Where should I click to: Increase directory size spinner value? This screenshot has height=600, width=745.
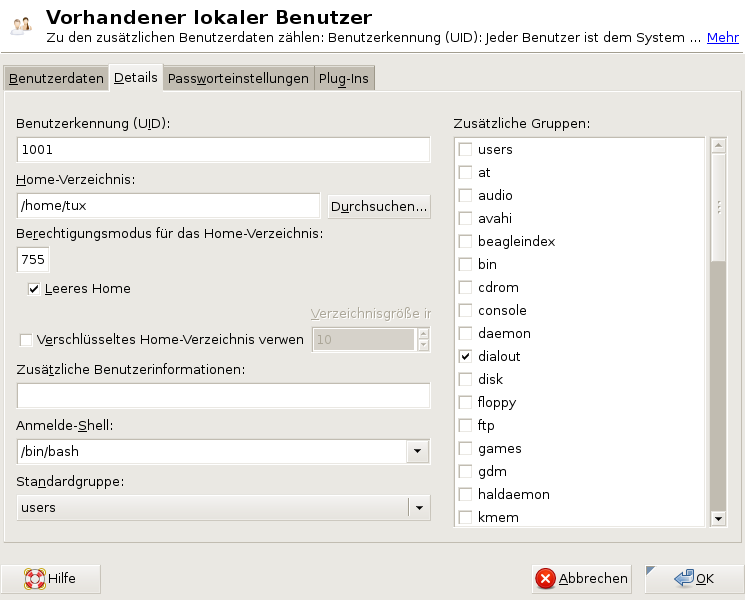(x=423, y=334)
